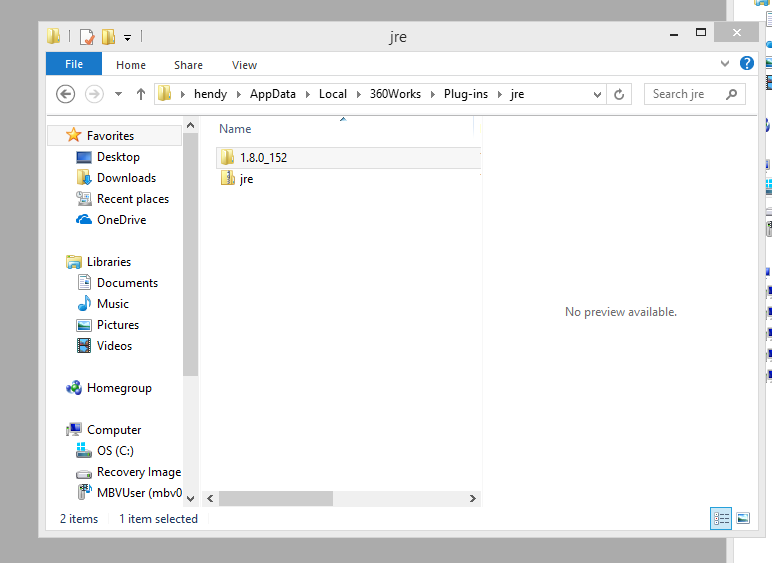
Task: Click the jre zipped folder icon
Action: (x=227, y=178)
